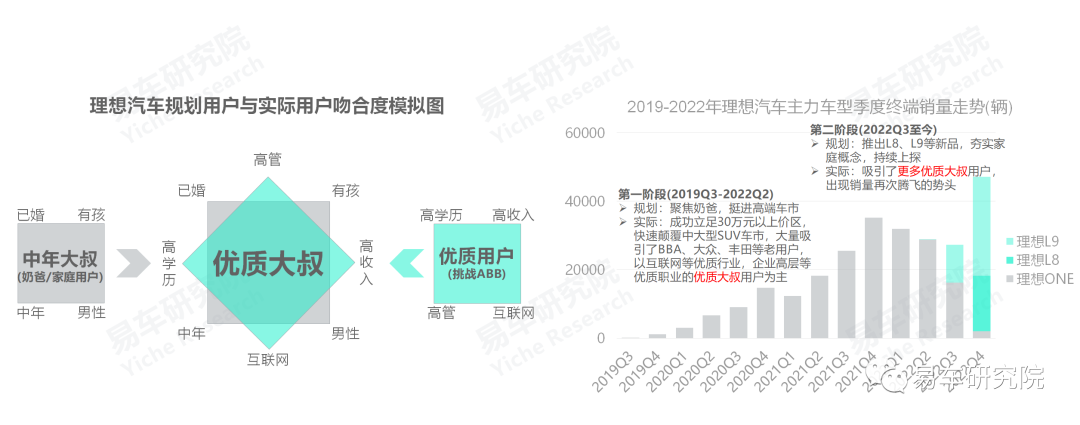
Task: Select the gray 中年大叔 box
Action: point(61,263)
